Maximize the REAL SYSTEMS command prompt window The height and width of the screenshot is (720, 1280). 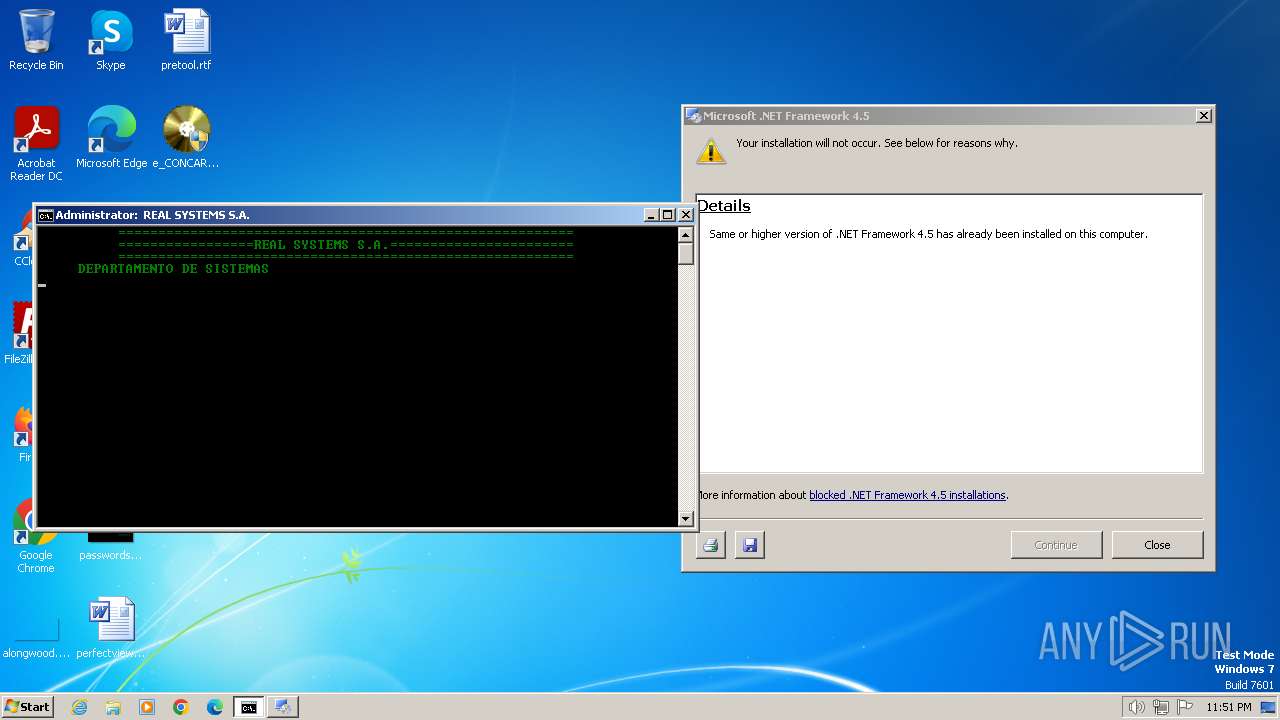click(668, 215)
